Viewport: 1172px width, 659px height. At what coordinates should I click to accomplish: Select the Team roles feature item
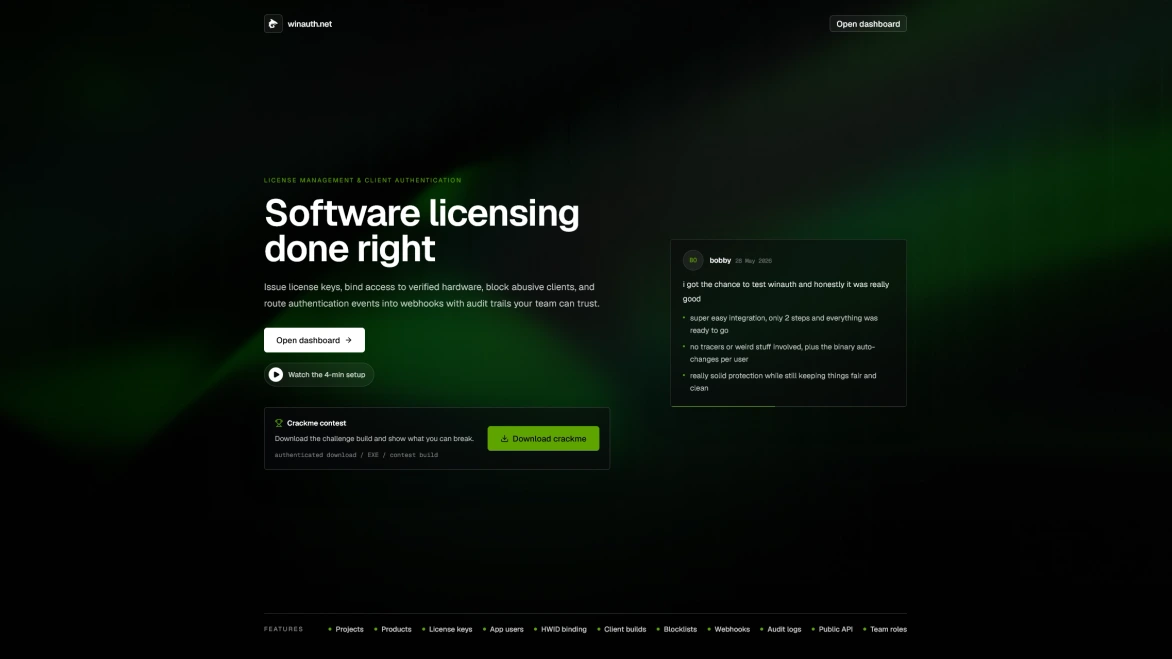(885, 629)
